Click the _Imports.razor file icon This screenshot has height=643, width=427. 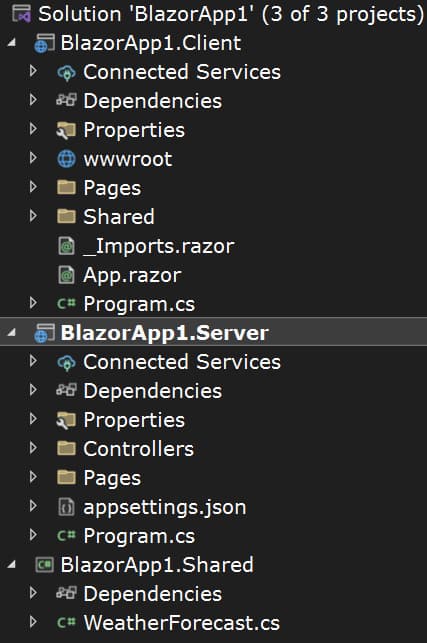[66, 246]
